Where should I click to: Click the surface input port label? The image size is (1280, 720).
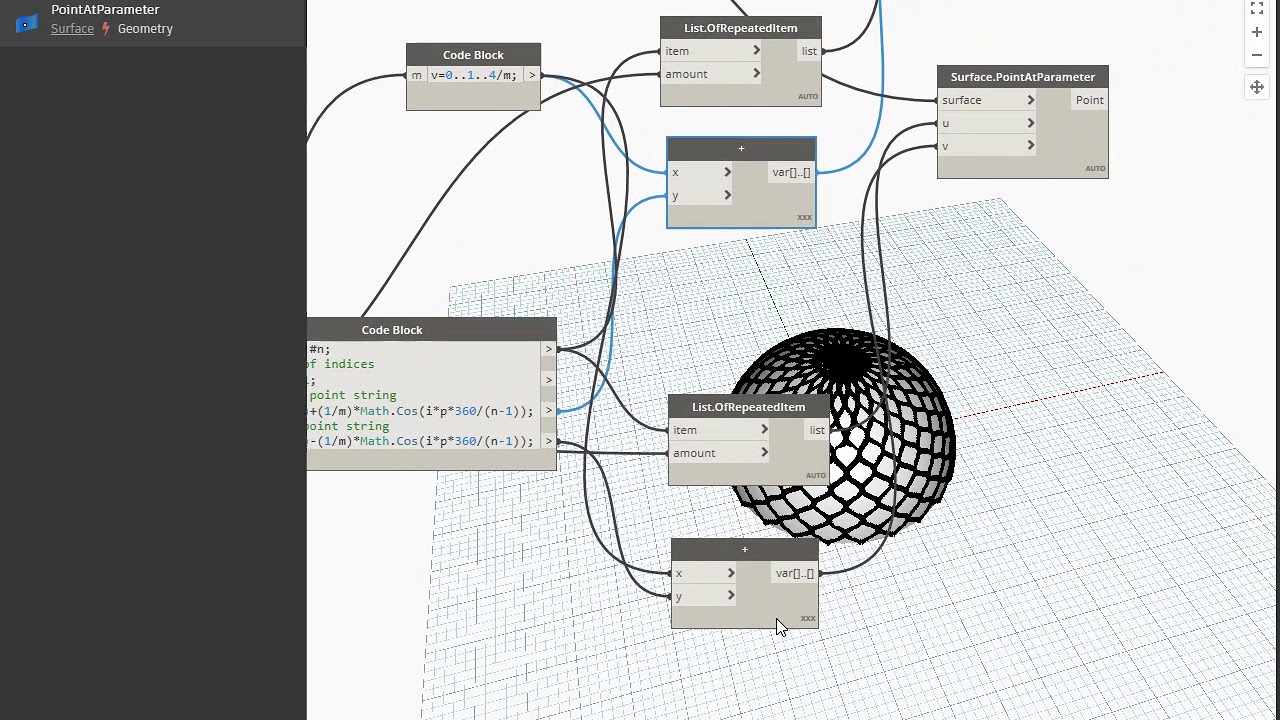click(x=961, y=100)
